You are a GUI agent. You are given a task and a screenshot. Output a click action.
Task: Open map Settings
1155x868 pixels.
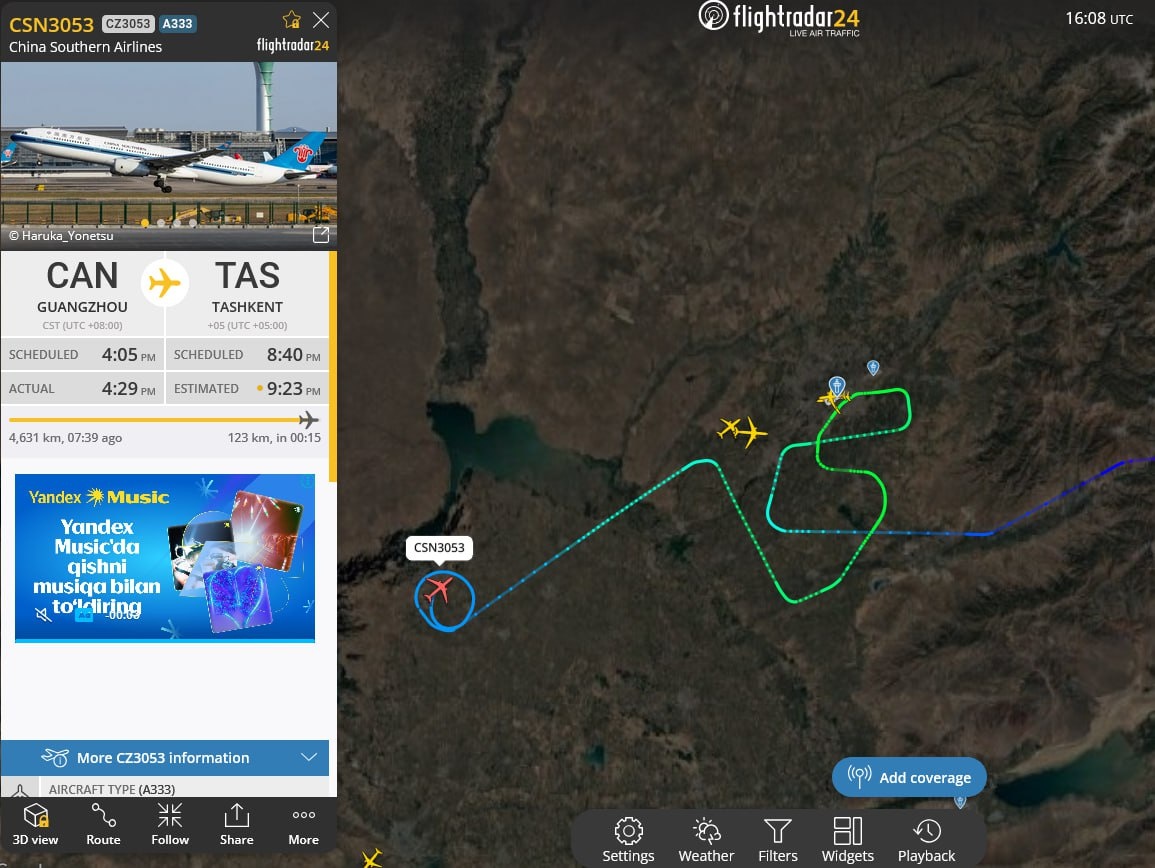(628, 839)
